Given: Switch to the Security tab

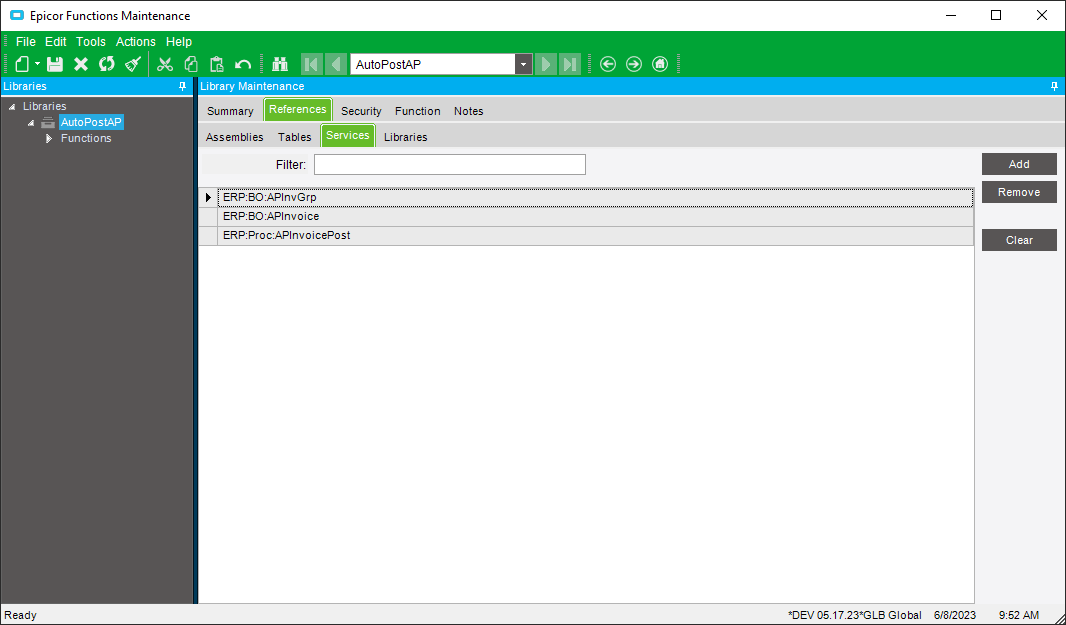Looking at the screenshot, I should click(361, 111).
